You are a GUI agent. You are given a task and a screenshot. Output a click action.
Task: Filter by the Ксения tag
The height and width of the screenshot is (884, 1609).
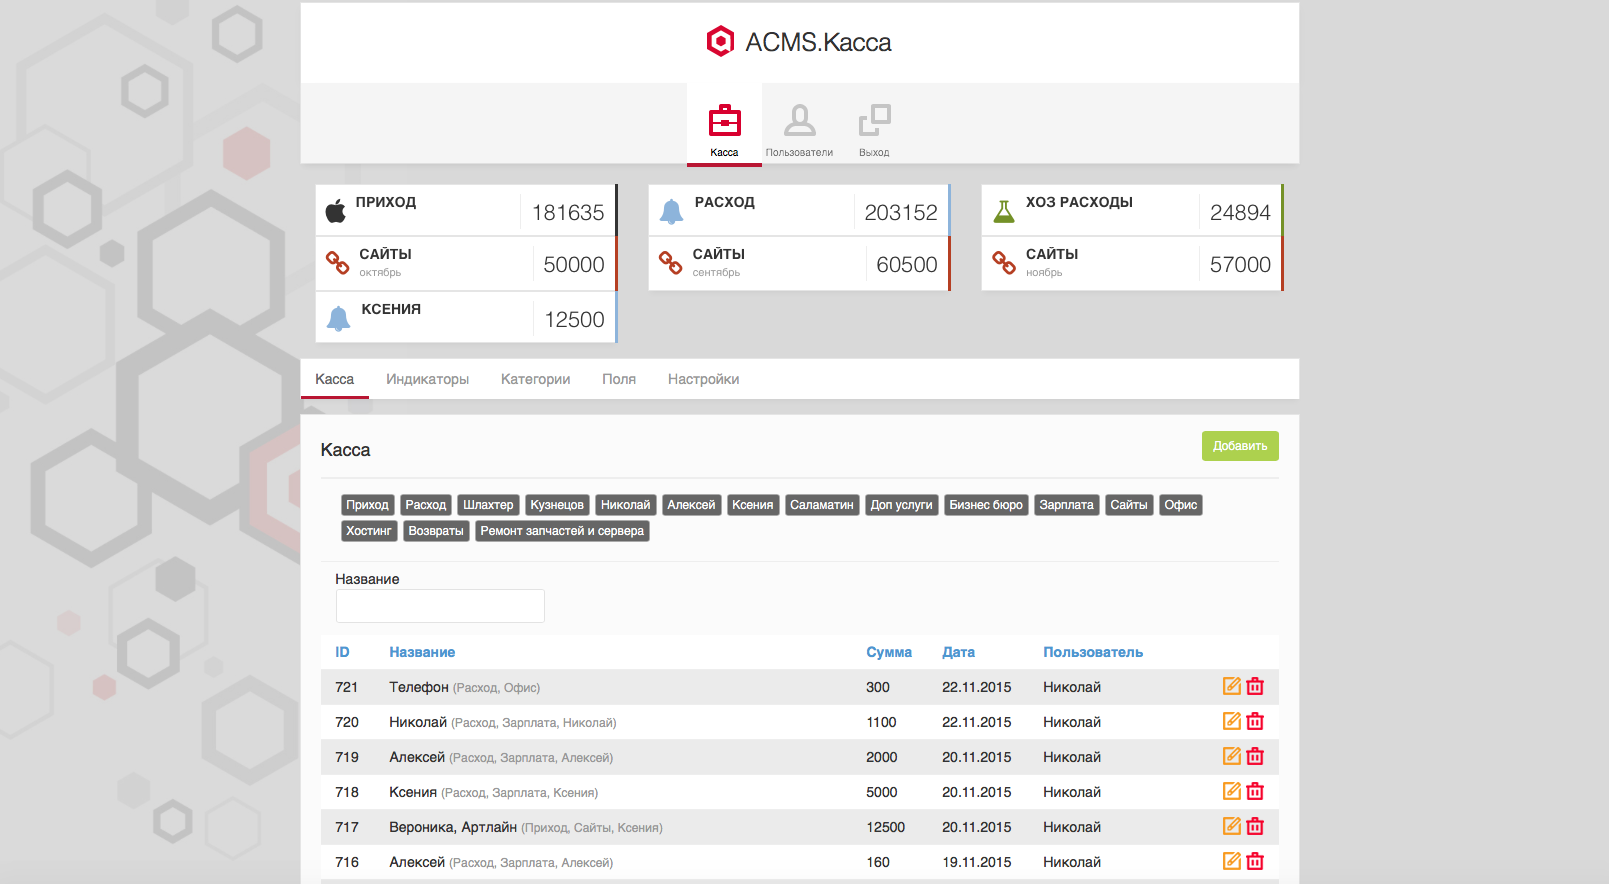pyautogui.click(x=752, y=505)
